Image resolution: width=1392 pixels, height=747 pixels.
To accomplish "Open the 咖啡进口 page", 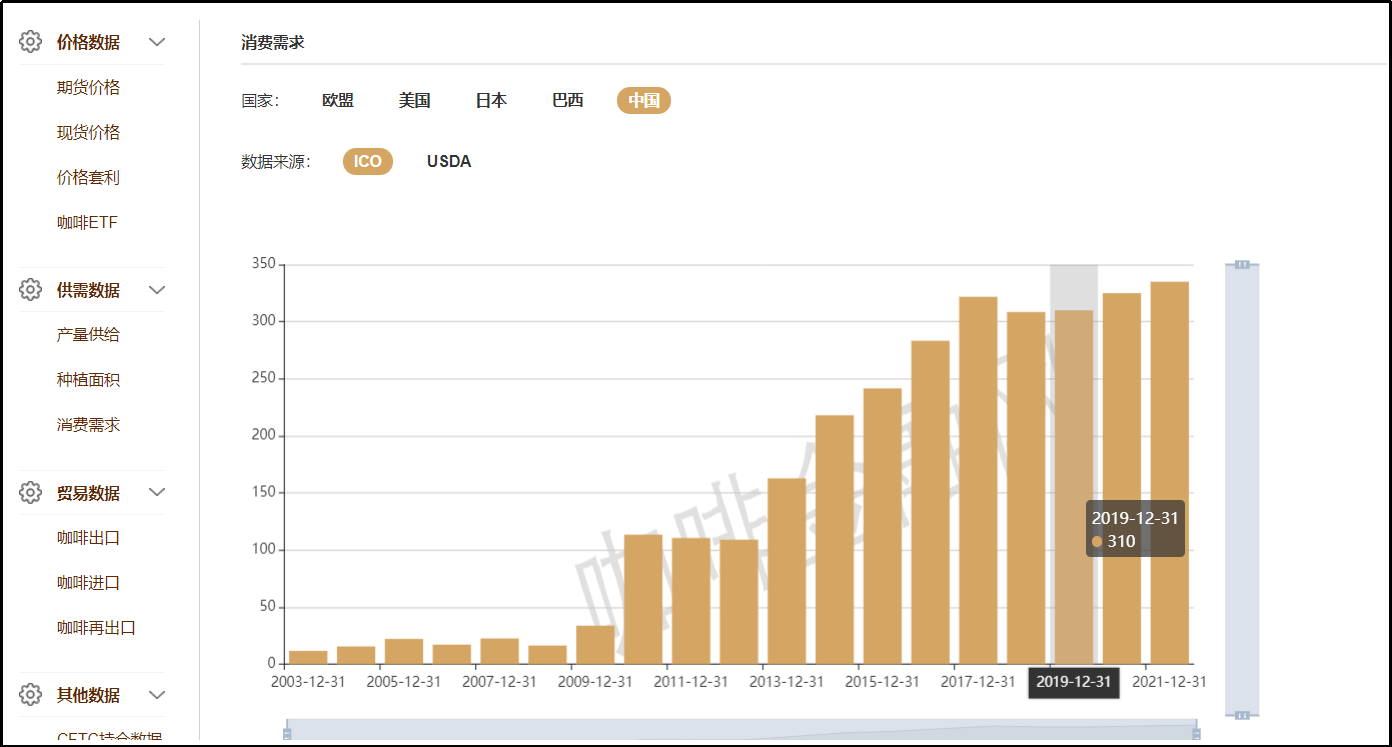I will click(x=88, y=583).
